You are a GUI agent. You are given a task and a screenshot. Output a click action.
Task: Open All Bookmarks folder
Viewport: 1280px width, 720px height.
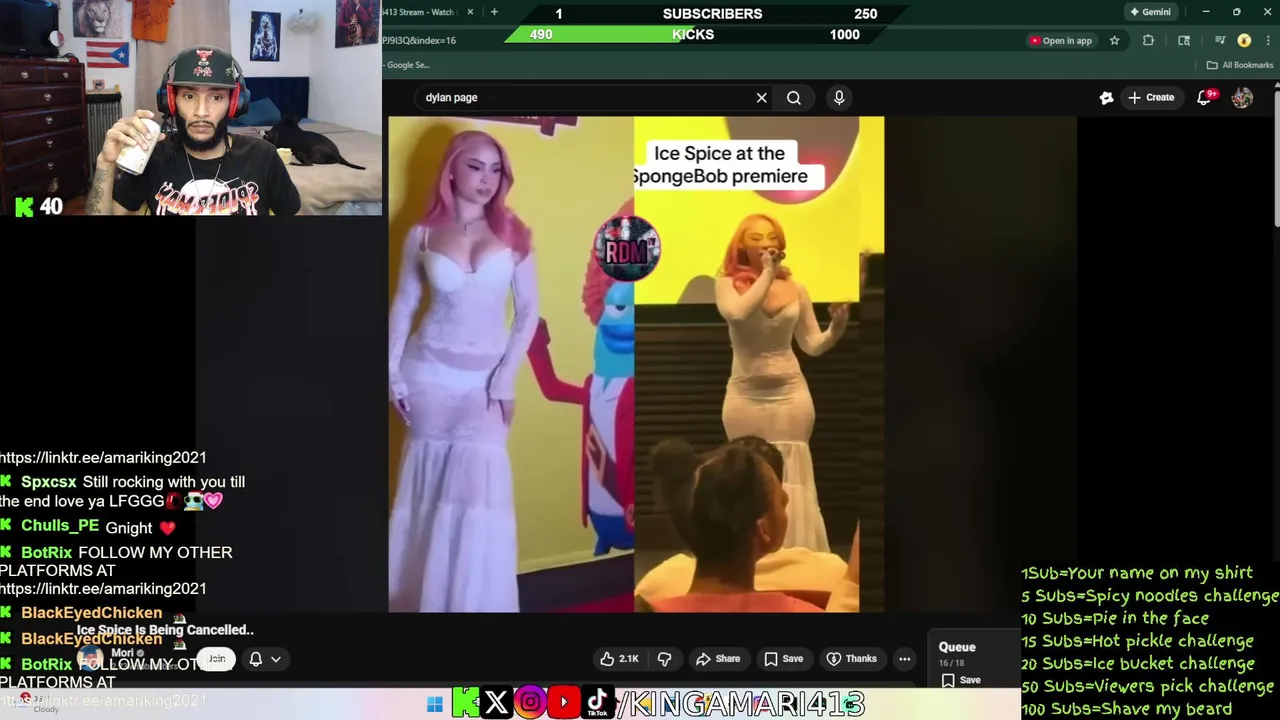1240,65
